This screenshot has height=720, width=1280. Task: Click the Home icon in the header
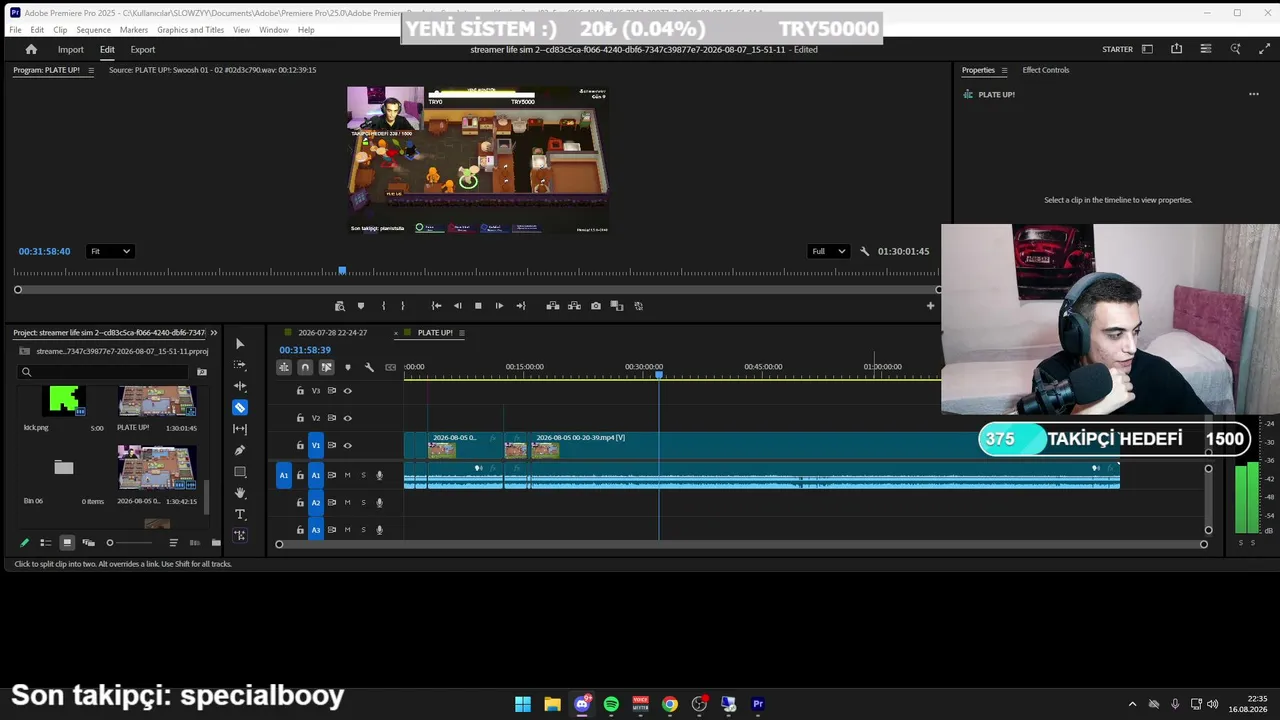click(31, 49)
